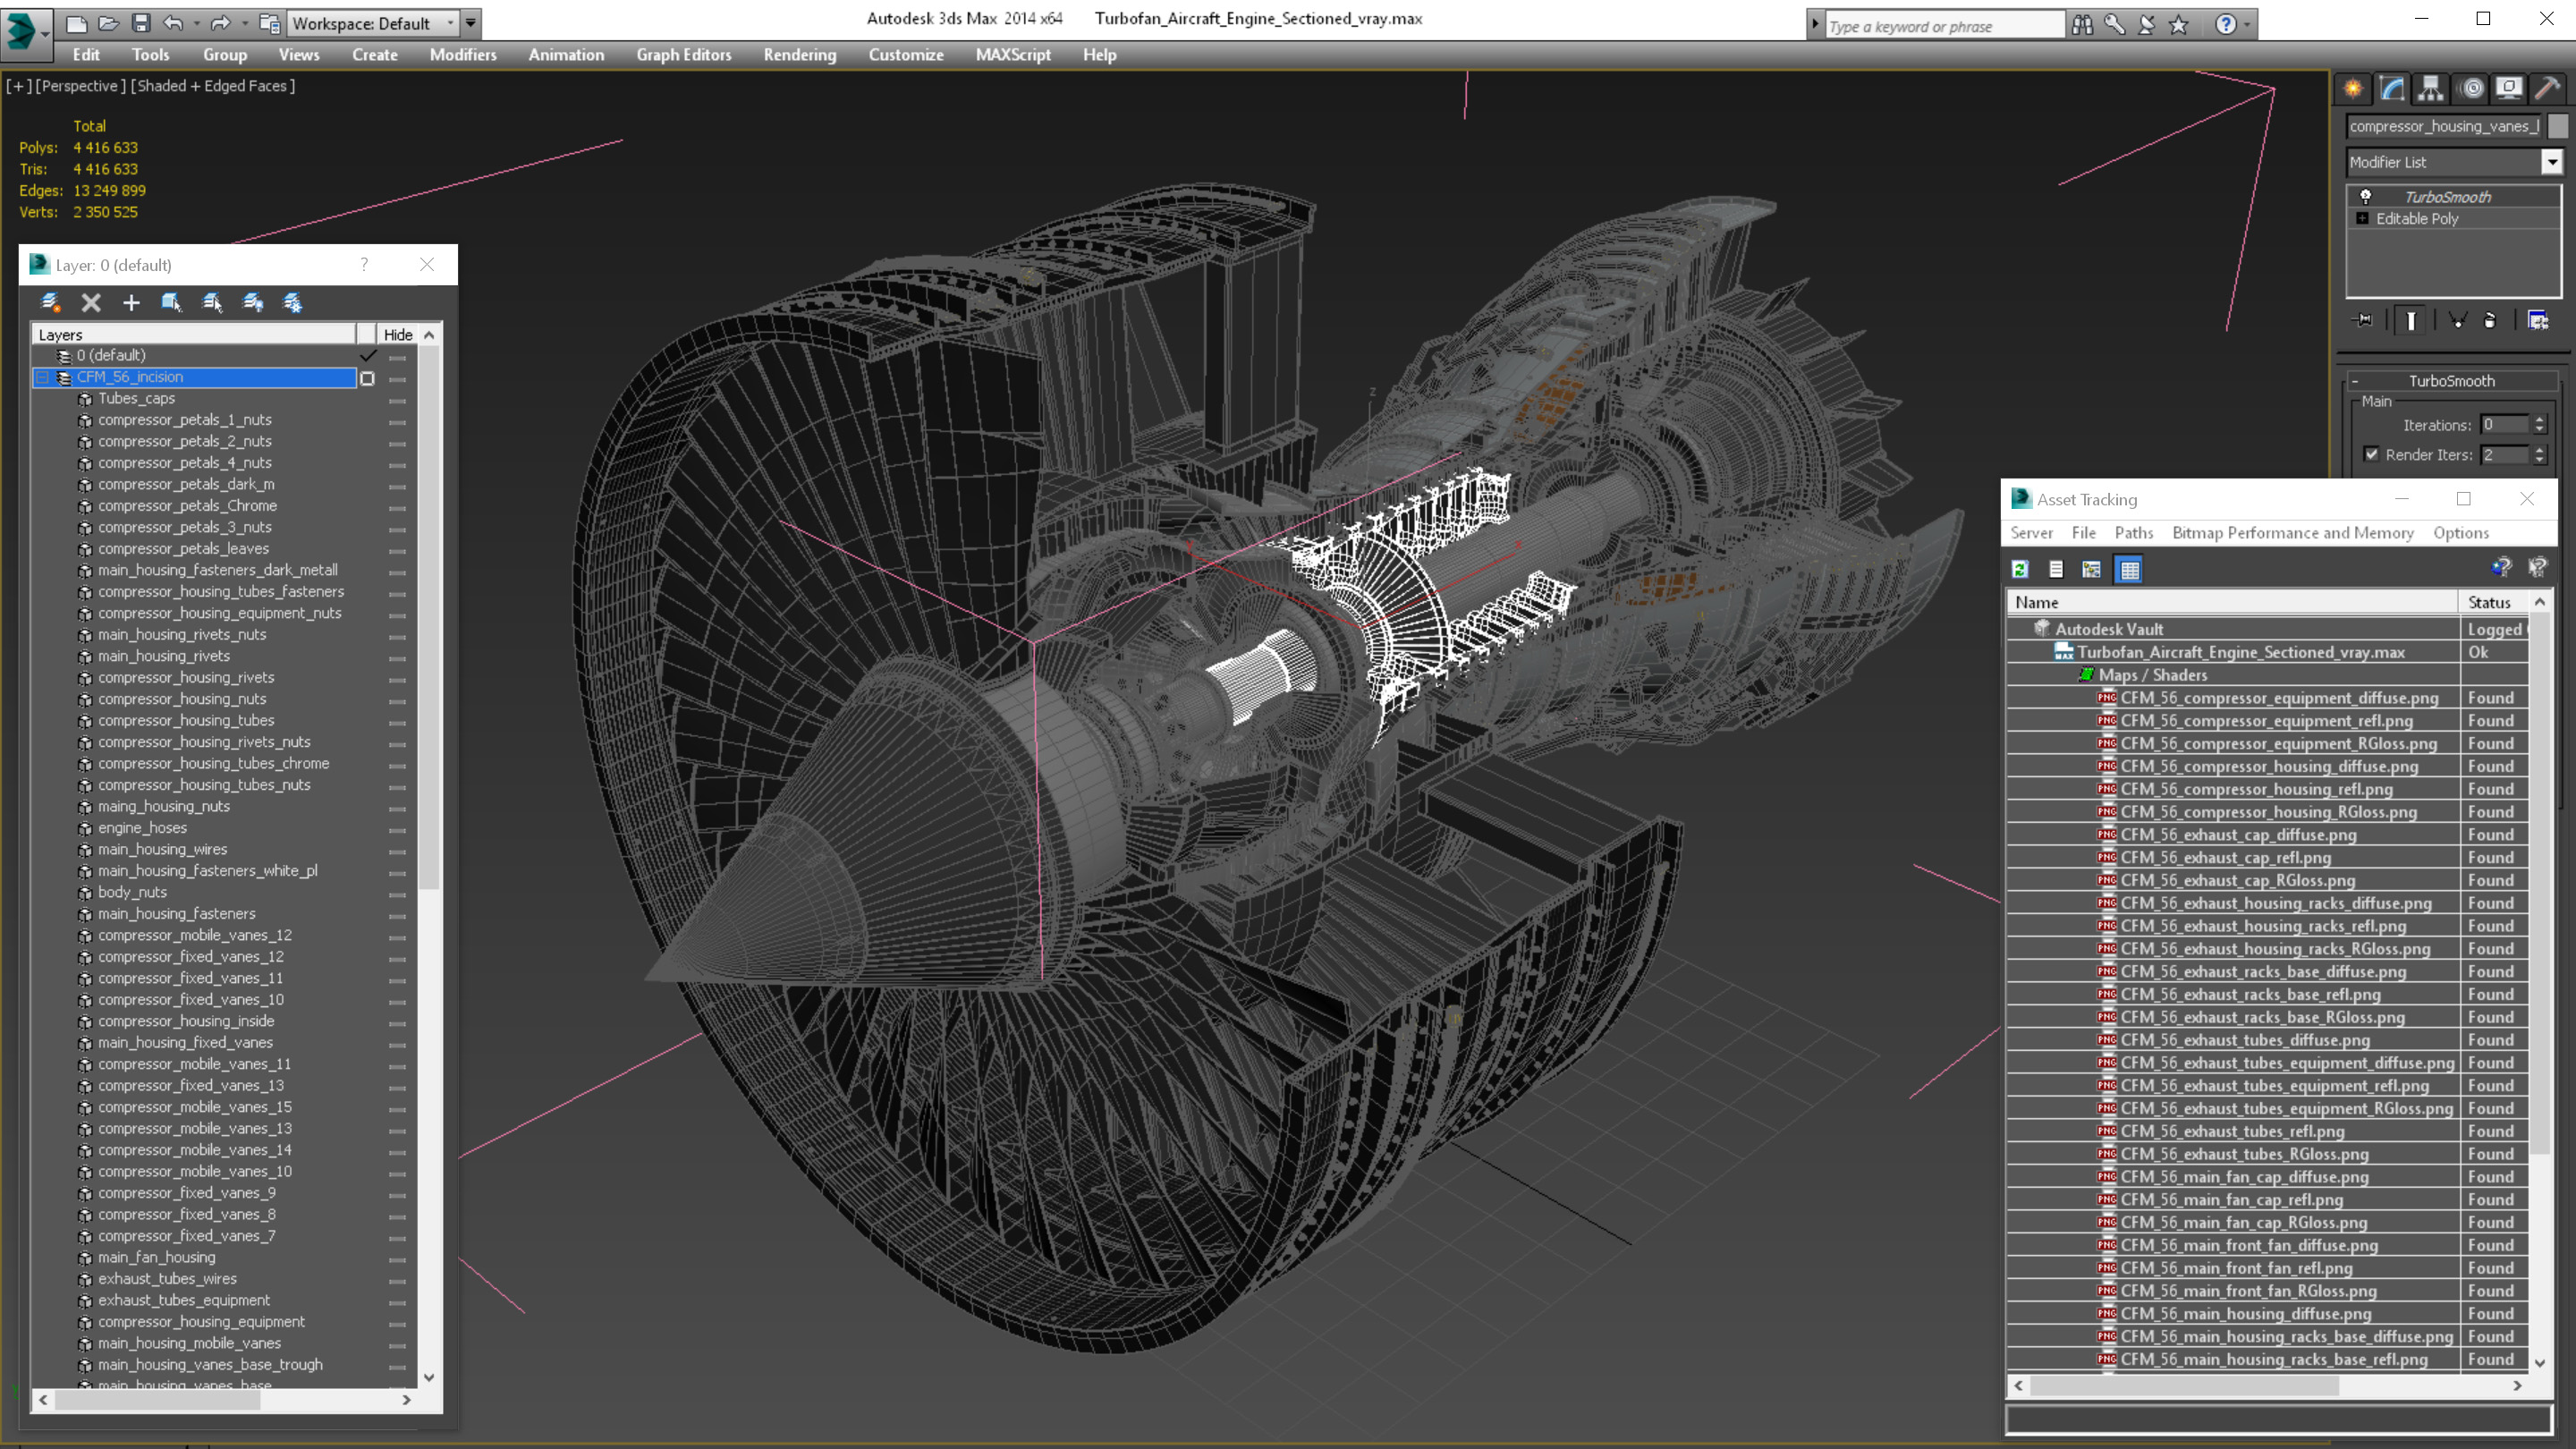
Task: Open the Modifier List dropdown arrow
Action: 2551,162
